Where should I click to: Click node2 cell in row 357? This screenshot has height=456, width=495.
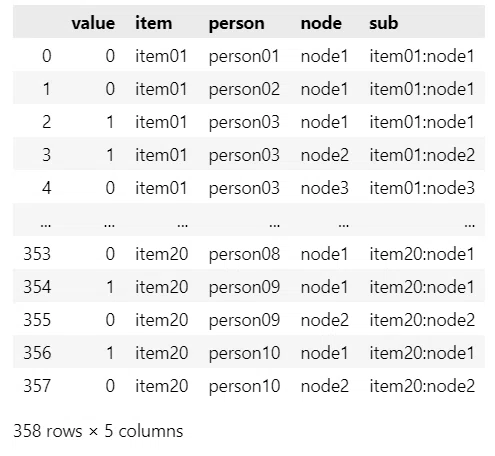(324, 386)
